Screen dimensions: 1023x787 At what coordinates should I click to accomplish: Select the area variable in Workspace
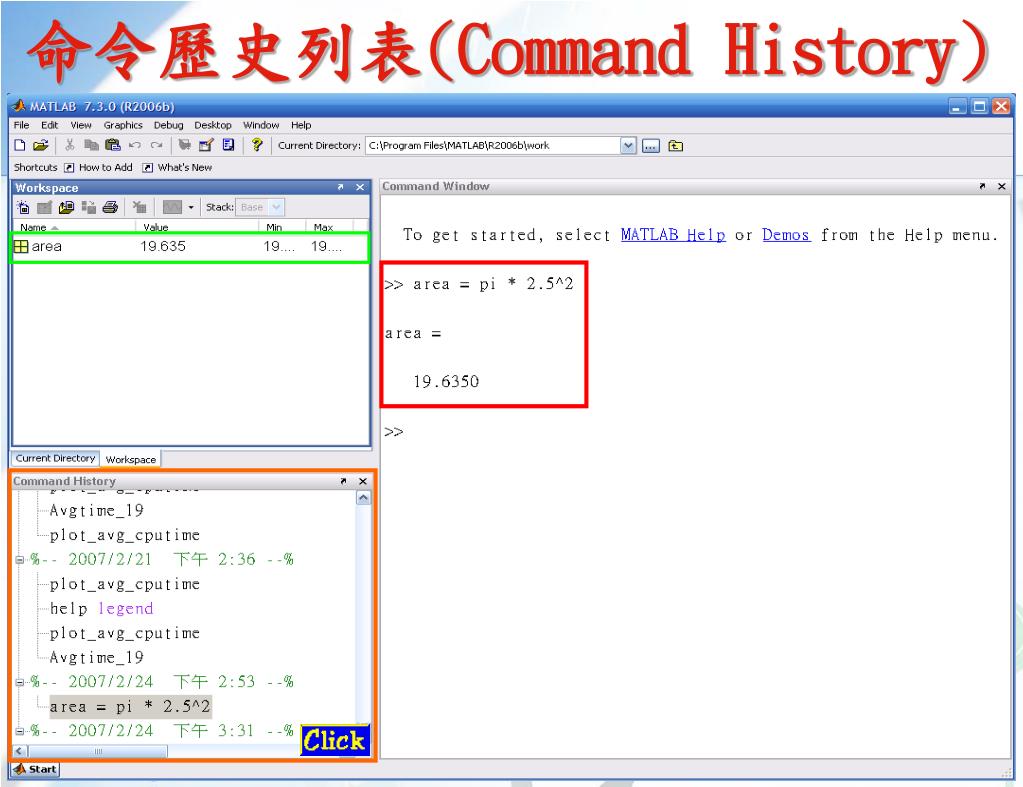pyautogui.click(x=190, y=247)
